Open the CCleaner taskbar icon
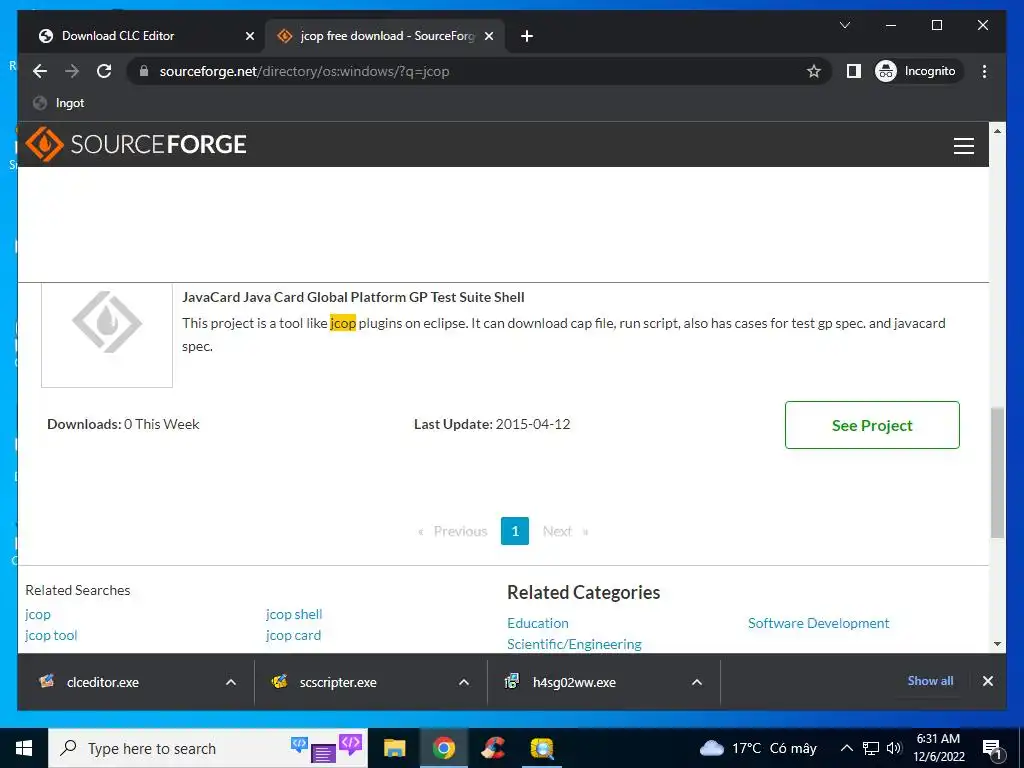Image resolution: width=1024 pixels, height=768 pixels. tap(493, 748)
